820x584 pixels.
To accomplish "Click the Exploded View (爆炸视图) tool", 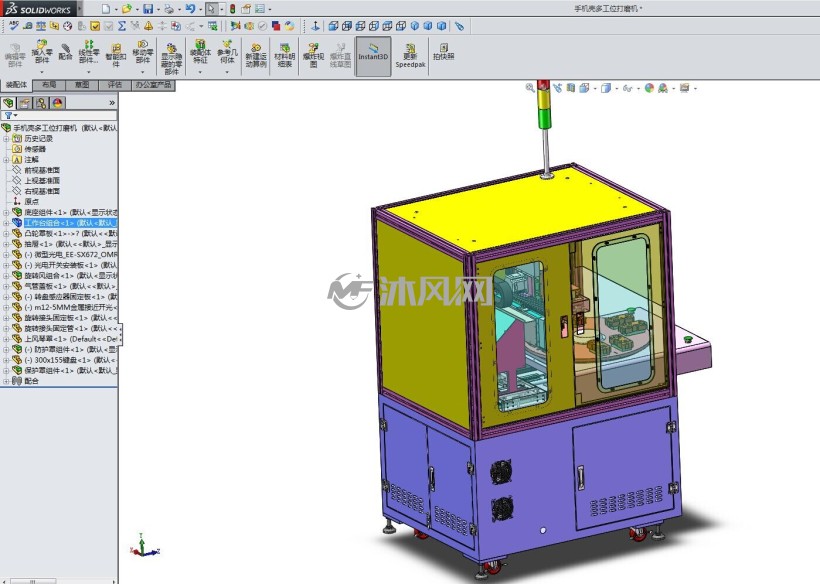I will pyautogui.click(x=313, y=55).
